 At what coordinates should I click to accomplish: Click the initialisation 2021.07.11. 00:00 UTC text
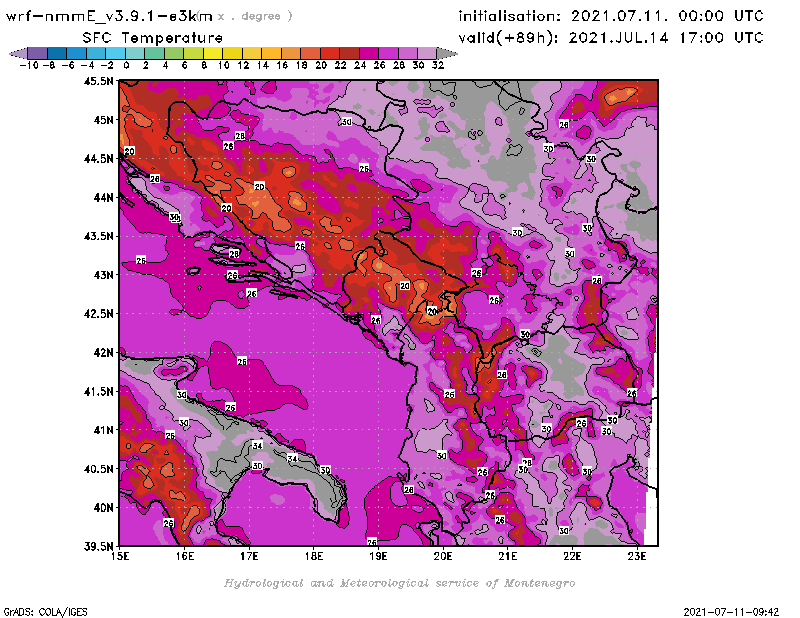click(611, 16)
